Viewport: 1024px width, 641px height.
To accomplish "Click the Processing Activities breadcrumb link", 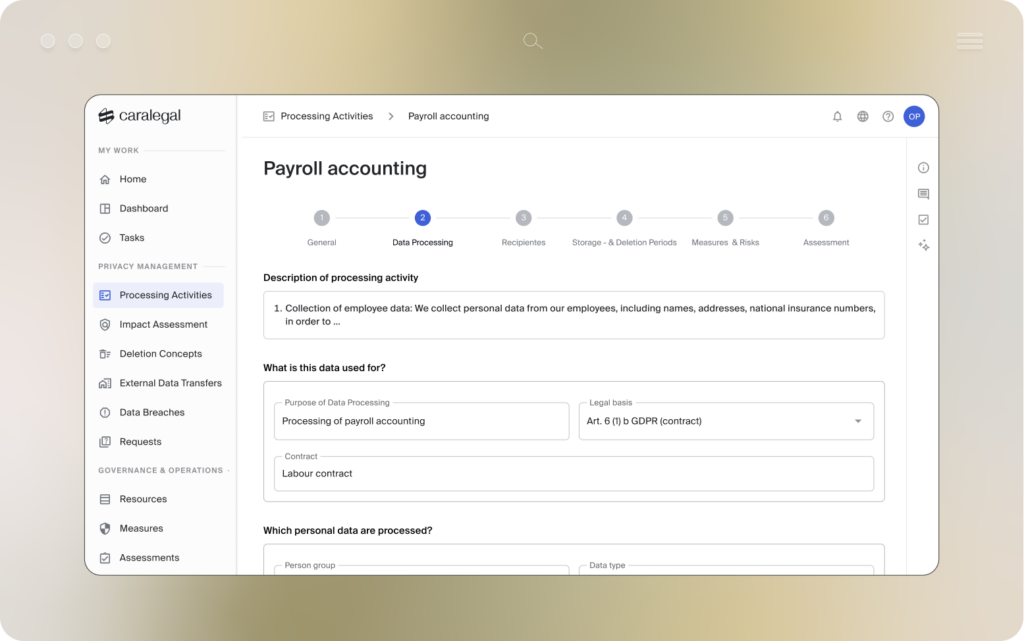I will coord(327,116).
